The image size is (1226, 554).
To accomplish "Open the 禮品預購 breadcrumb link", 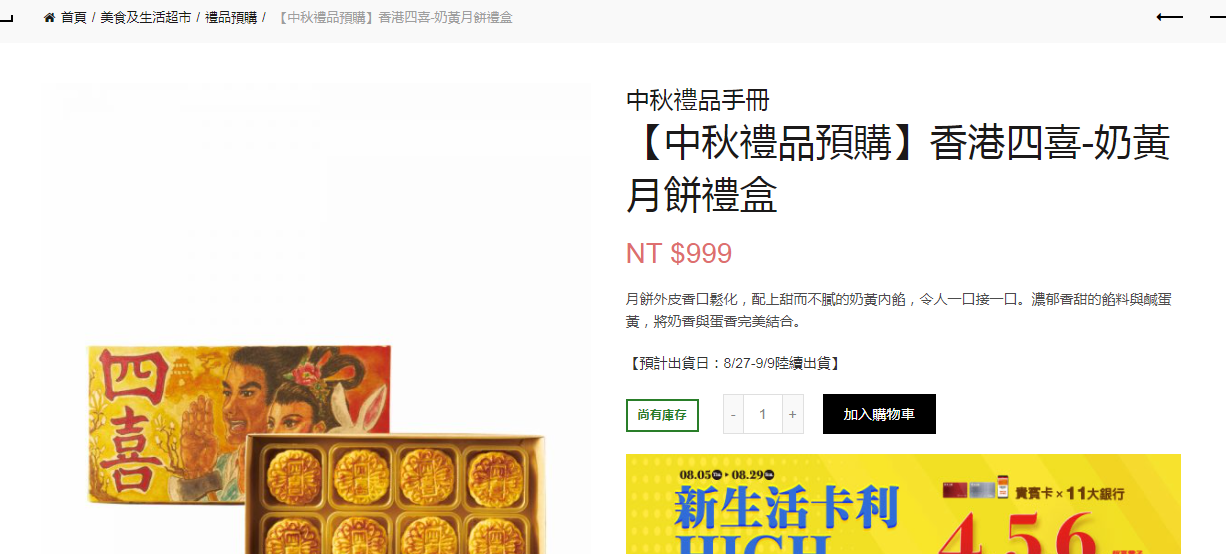I will tap(231, 18).
